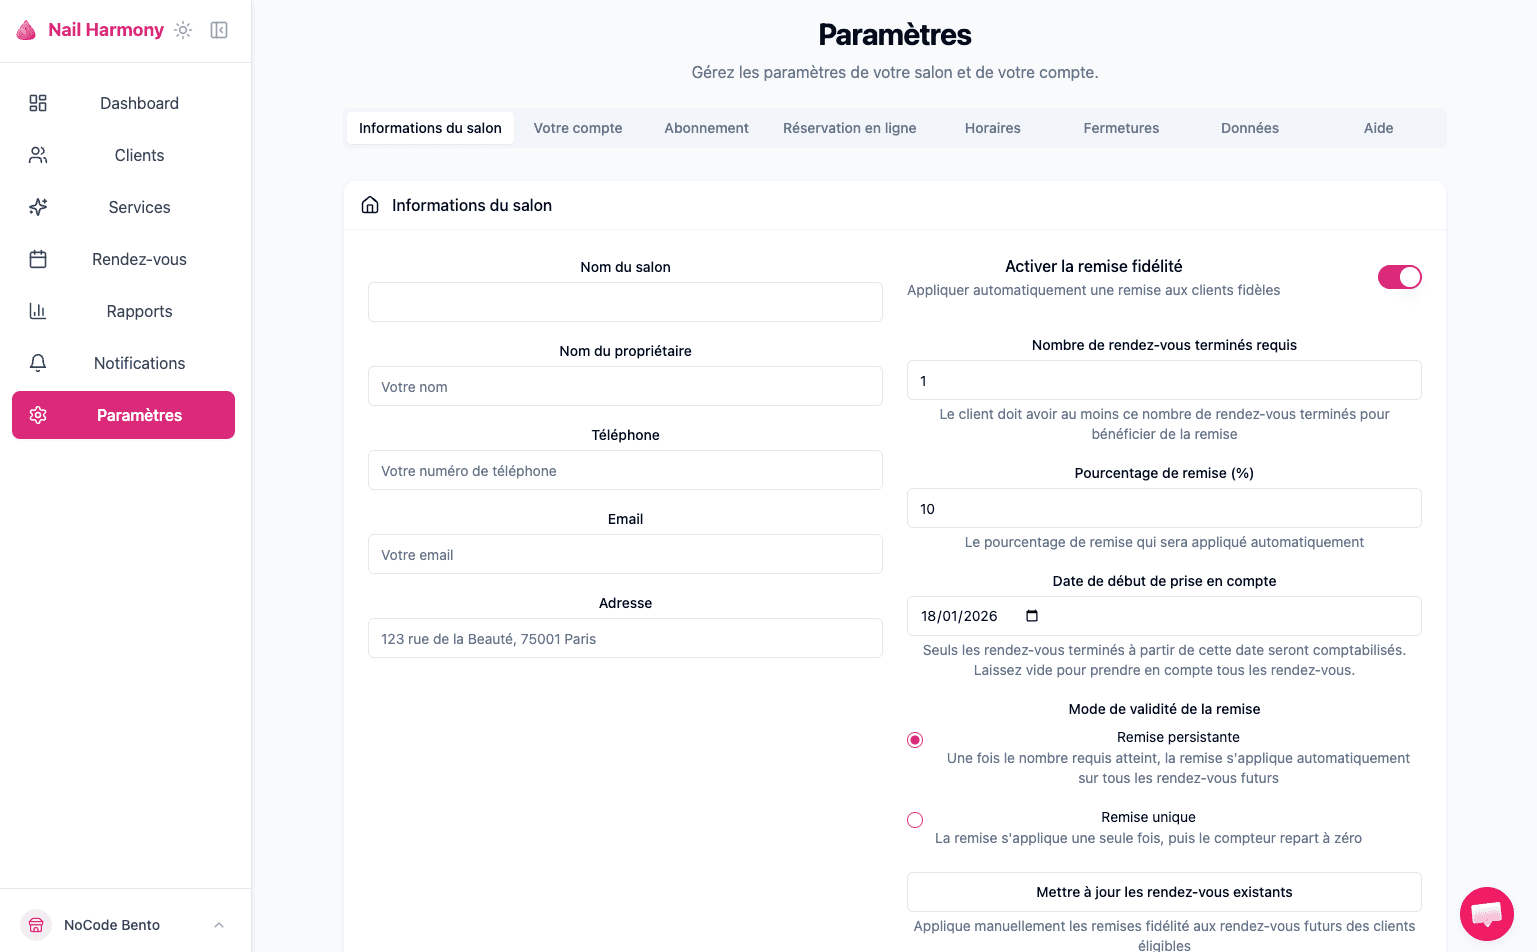The width and height of the screenshot is (1537, 952).
Task: Click Mettre à jour les rendez-vous existants
Action: [1163, 891]
